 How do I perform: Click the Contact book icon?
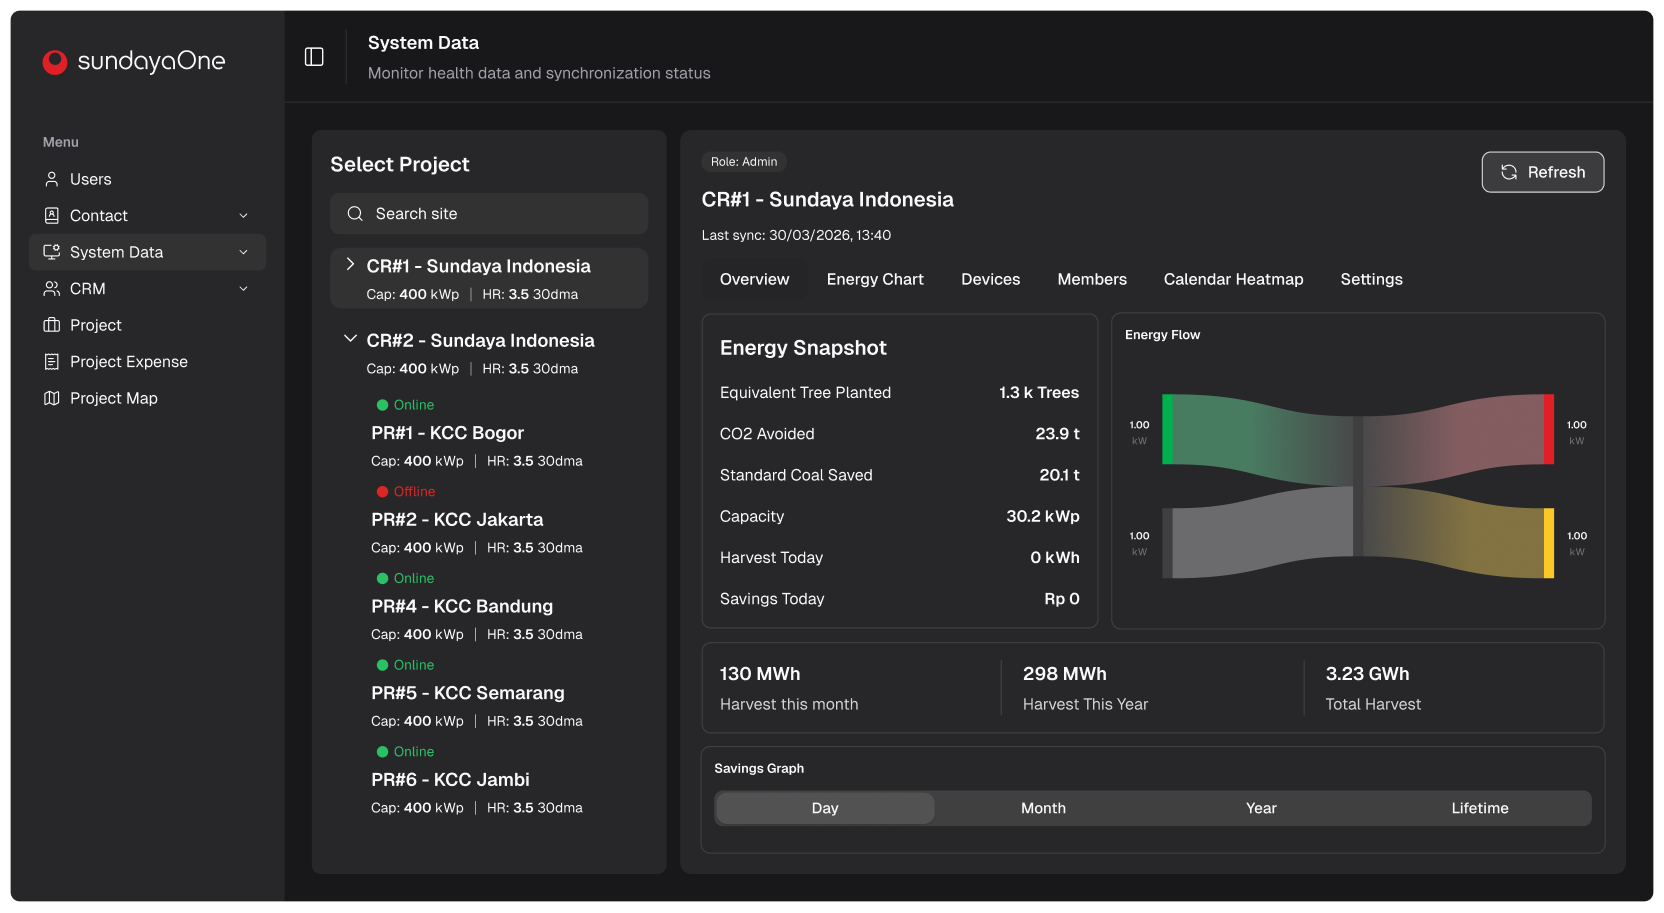pyautogui.click(x=52, y=215)
